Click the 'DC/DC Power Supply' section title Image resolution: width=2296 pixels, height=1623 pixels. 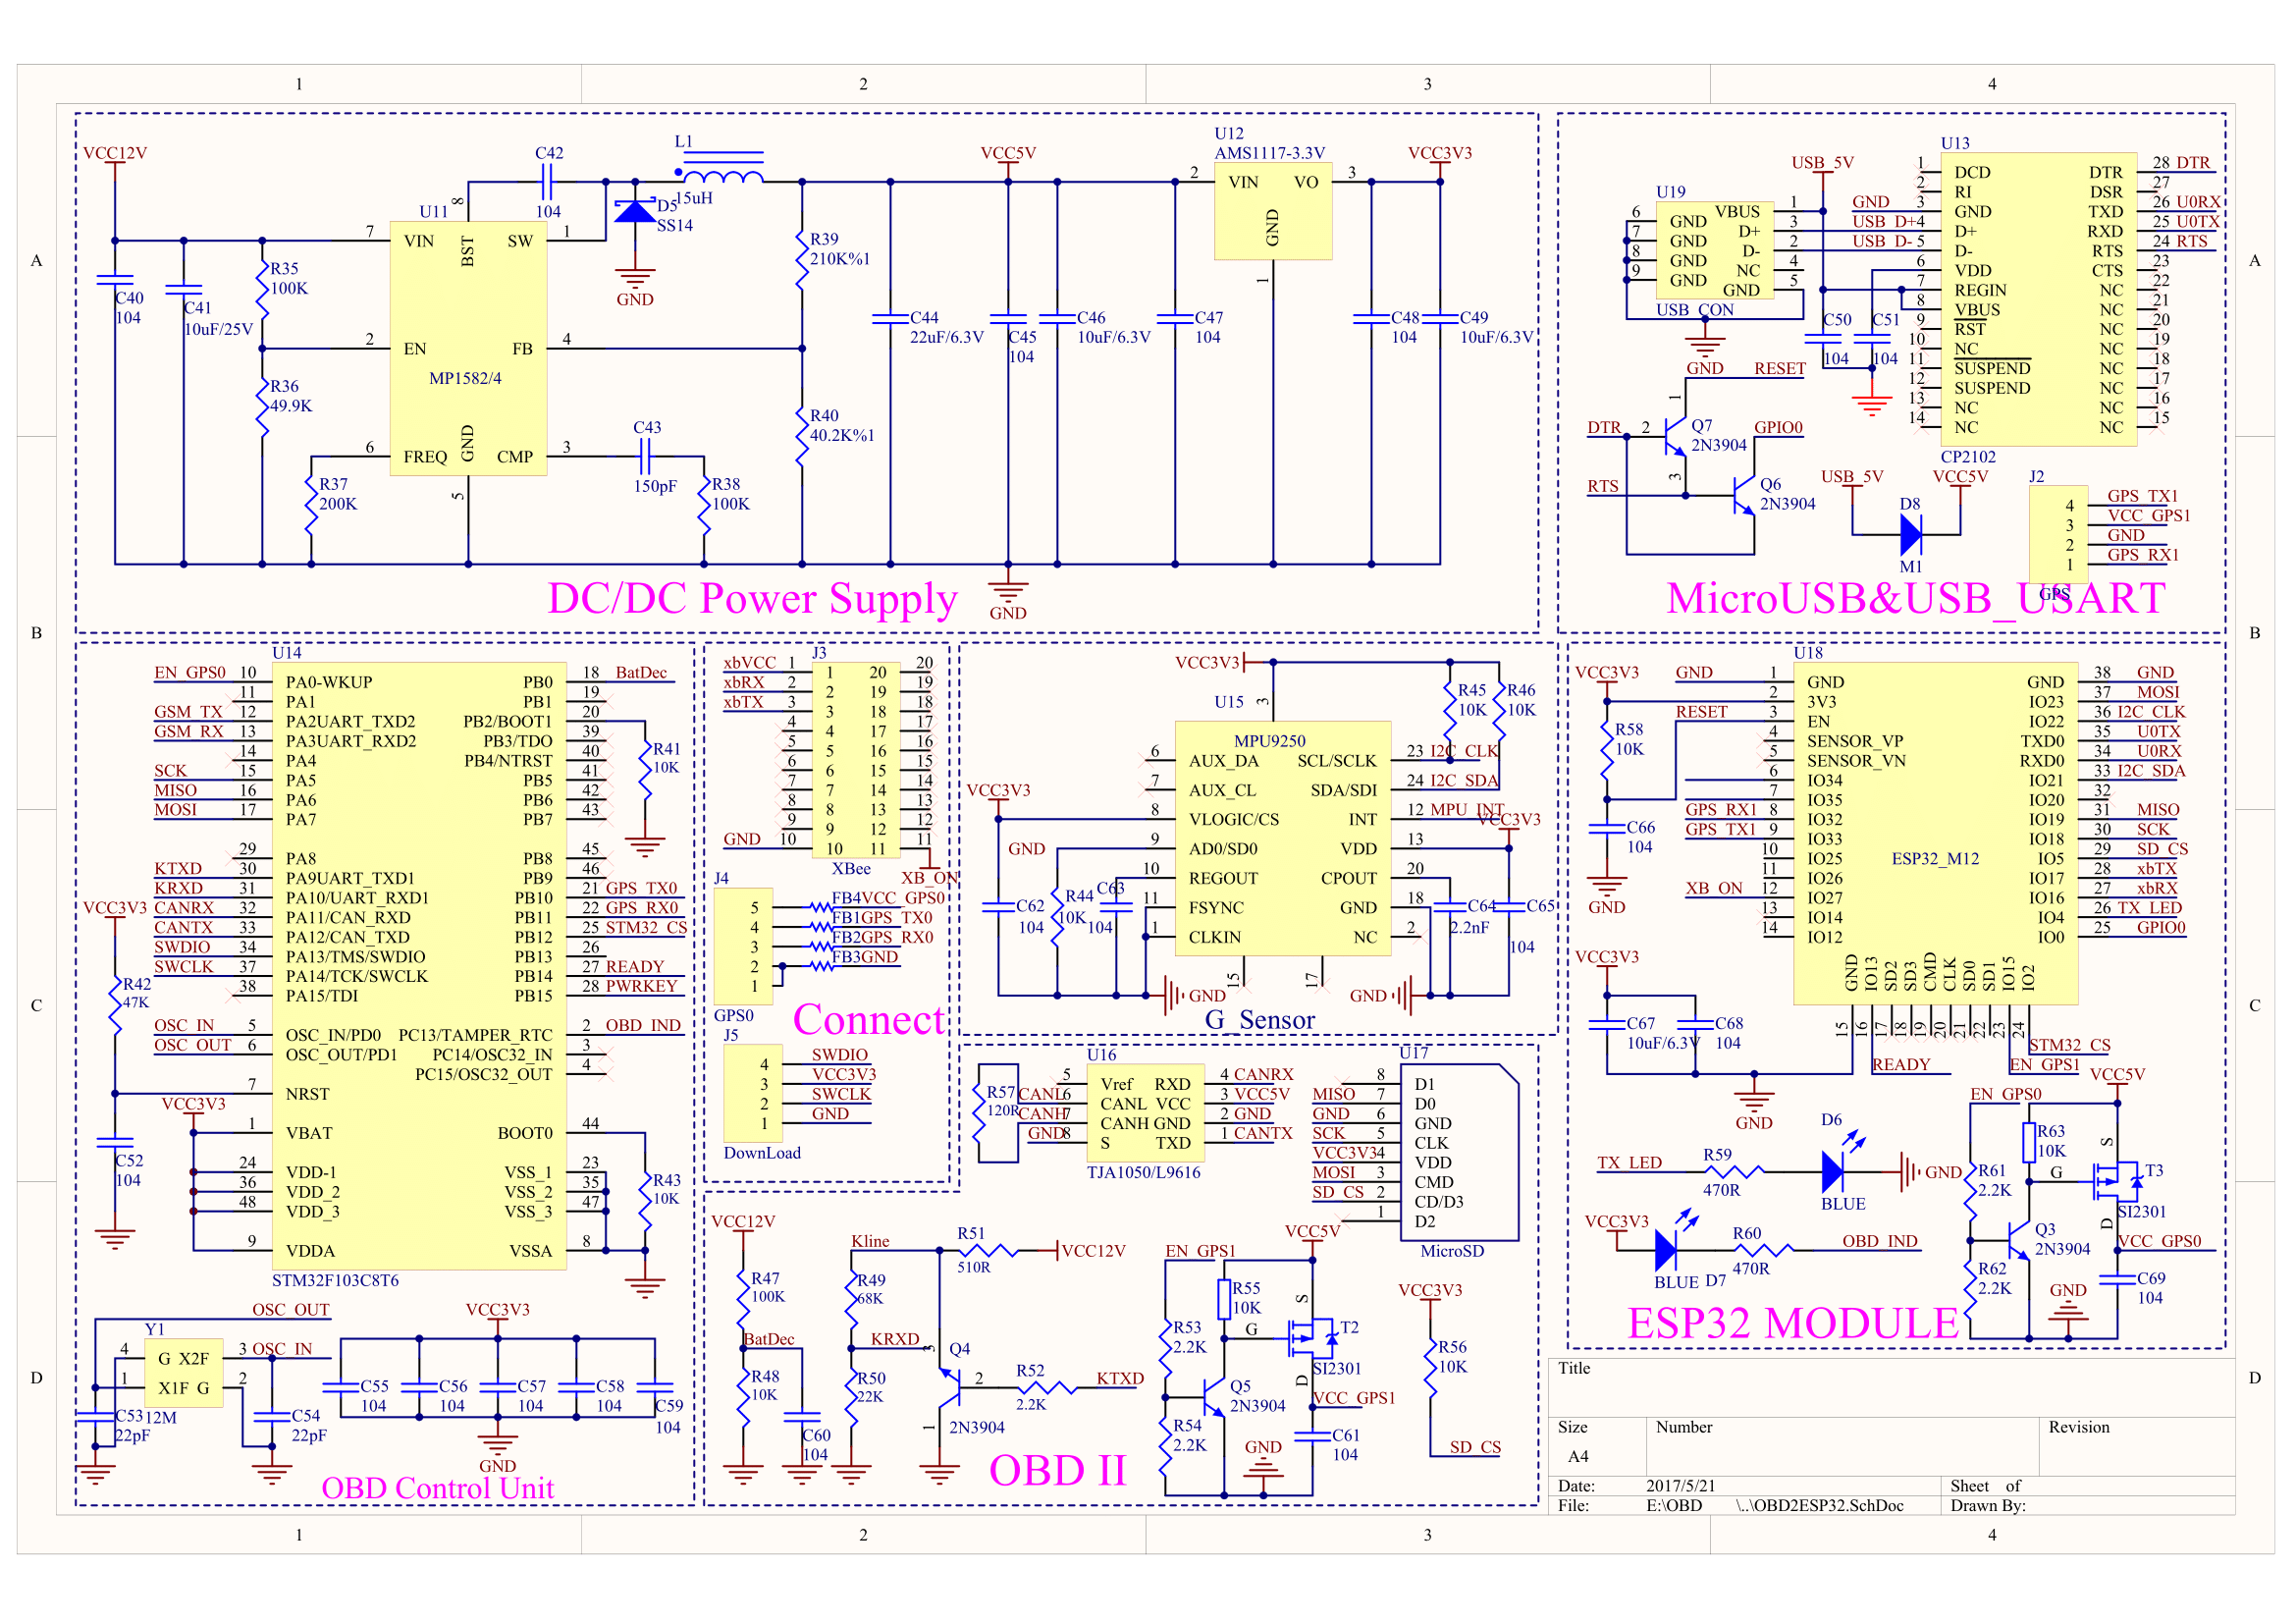752,598
